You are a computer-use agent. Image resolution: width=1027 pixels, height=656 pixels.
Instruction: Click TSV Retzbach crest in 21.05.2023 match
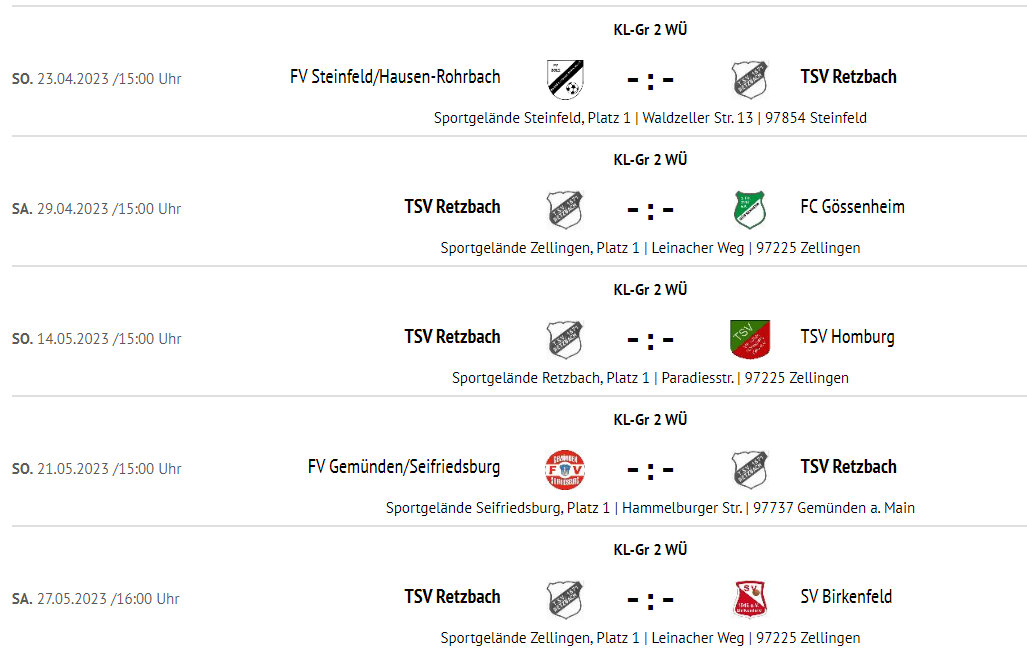(x=750, y=469)
